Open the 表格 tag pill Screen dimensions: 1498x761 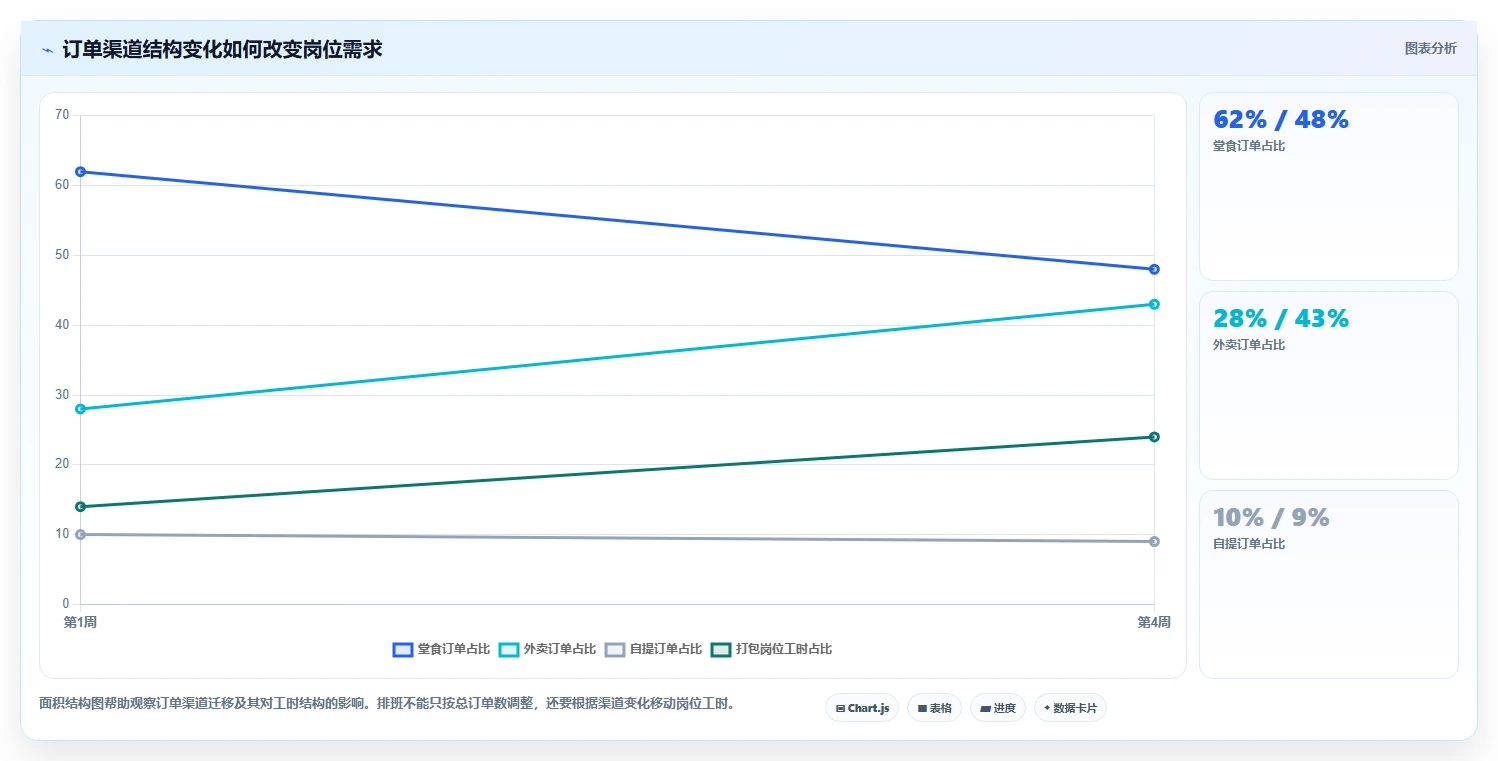coord(934,708)
